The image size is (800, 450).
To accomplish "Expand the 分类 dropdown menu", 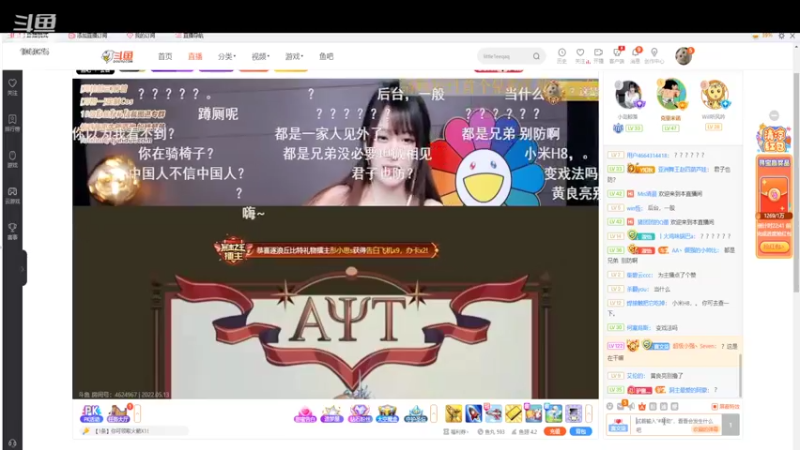I will point(227,56).
